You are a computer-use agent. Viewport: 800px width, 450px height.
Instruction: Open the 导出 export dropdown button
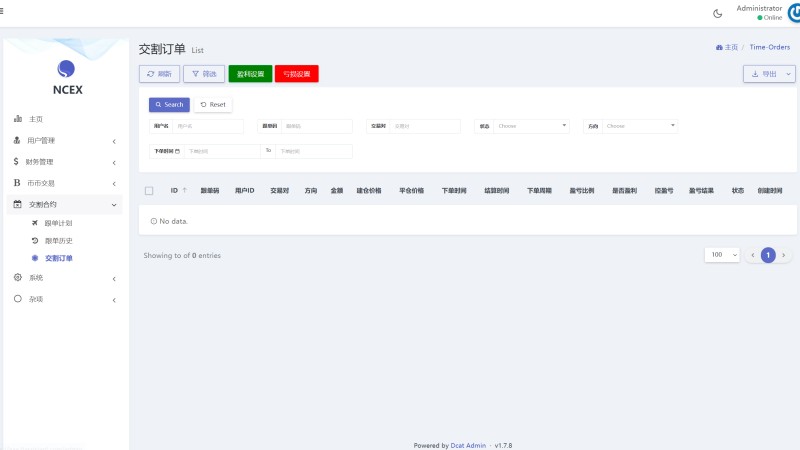click(769, 74)
